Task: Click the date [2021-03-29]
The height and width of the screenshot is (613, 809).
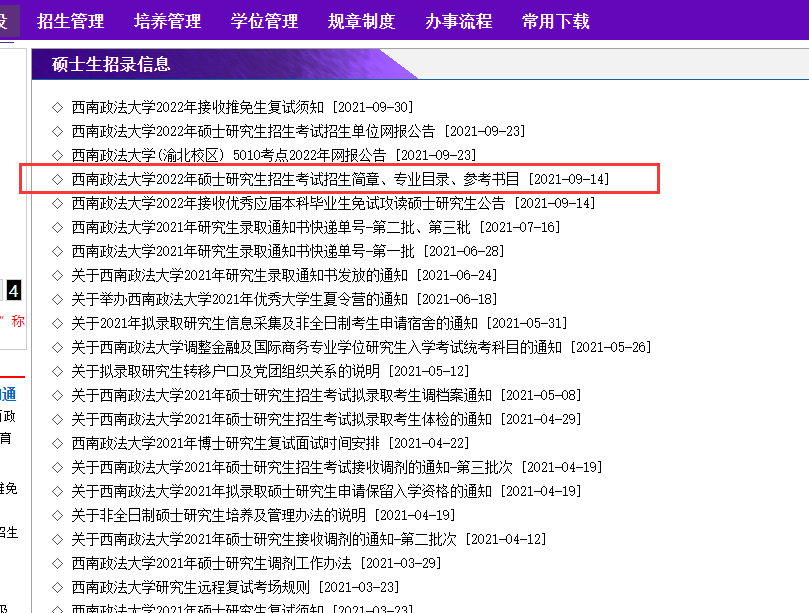Action: click(x=401, y=563)
